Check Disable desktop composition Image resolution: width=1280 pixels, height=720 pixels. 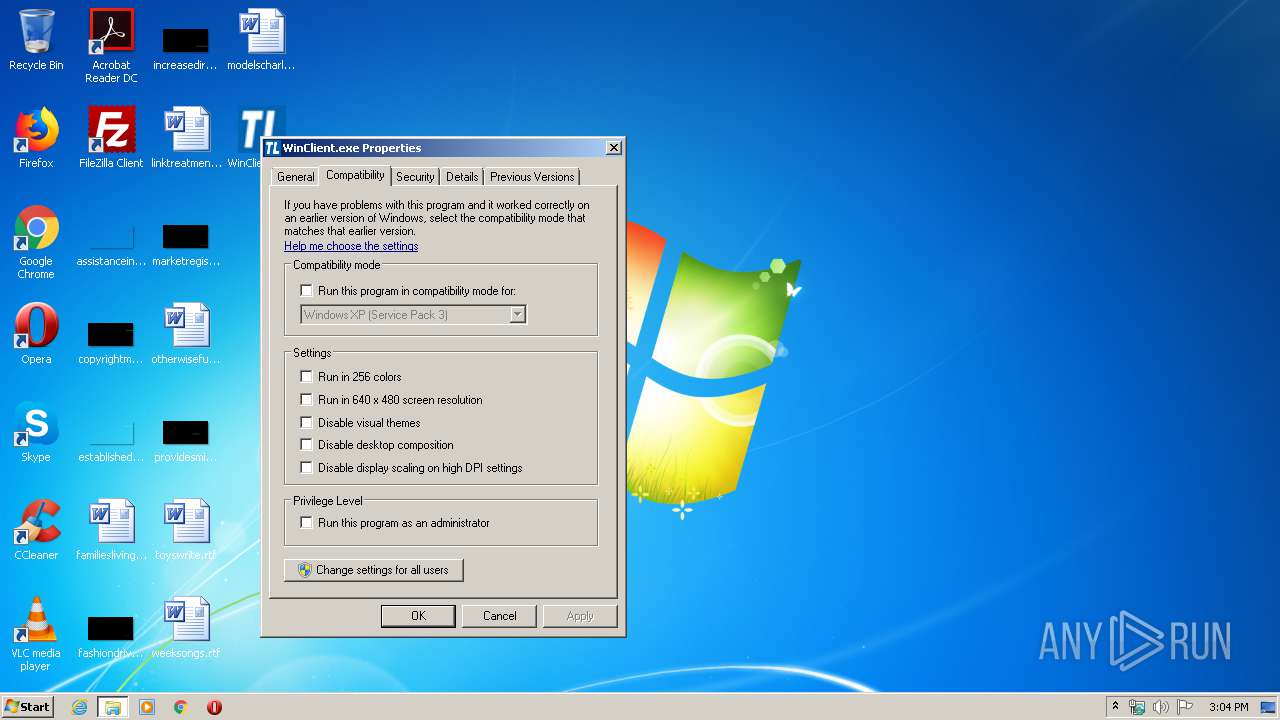307,445
